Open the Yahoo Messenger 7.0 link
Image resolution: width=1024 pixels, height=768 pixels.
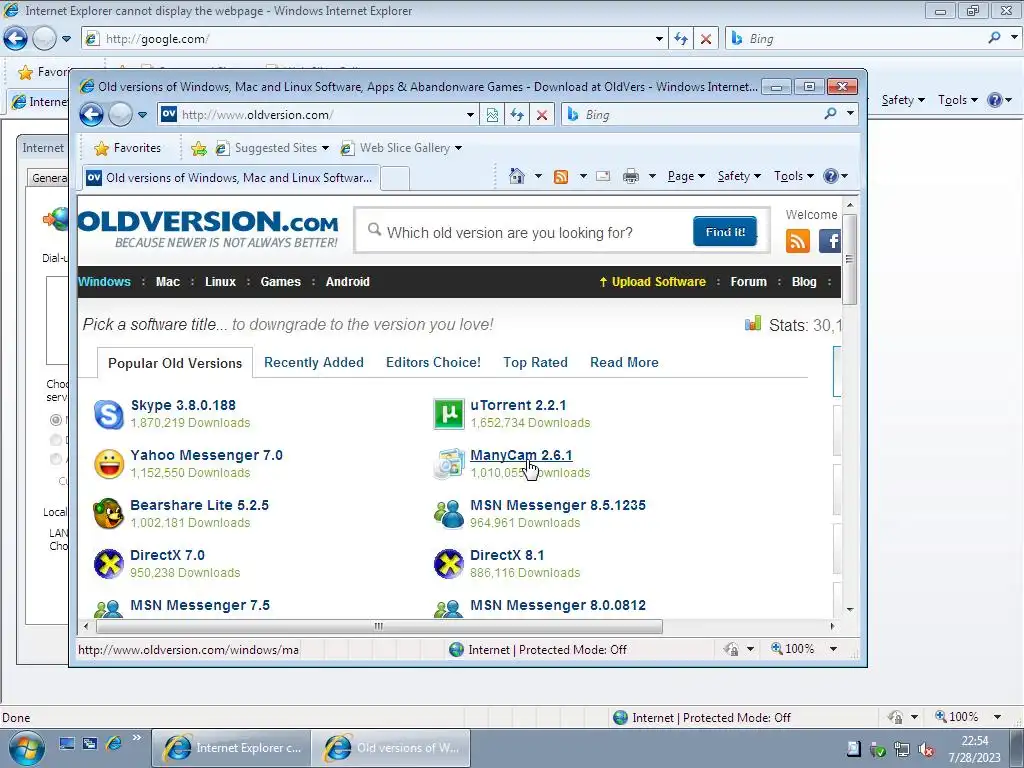click(x=206, y=455)
